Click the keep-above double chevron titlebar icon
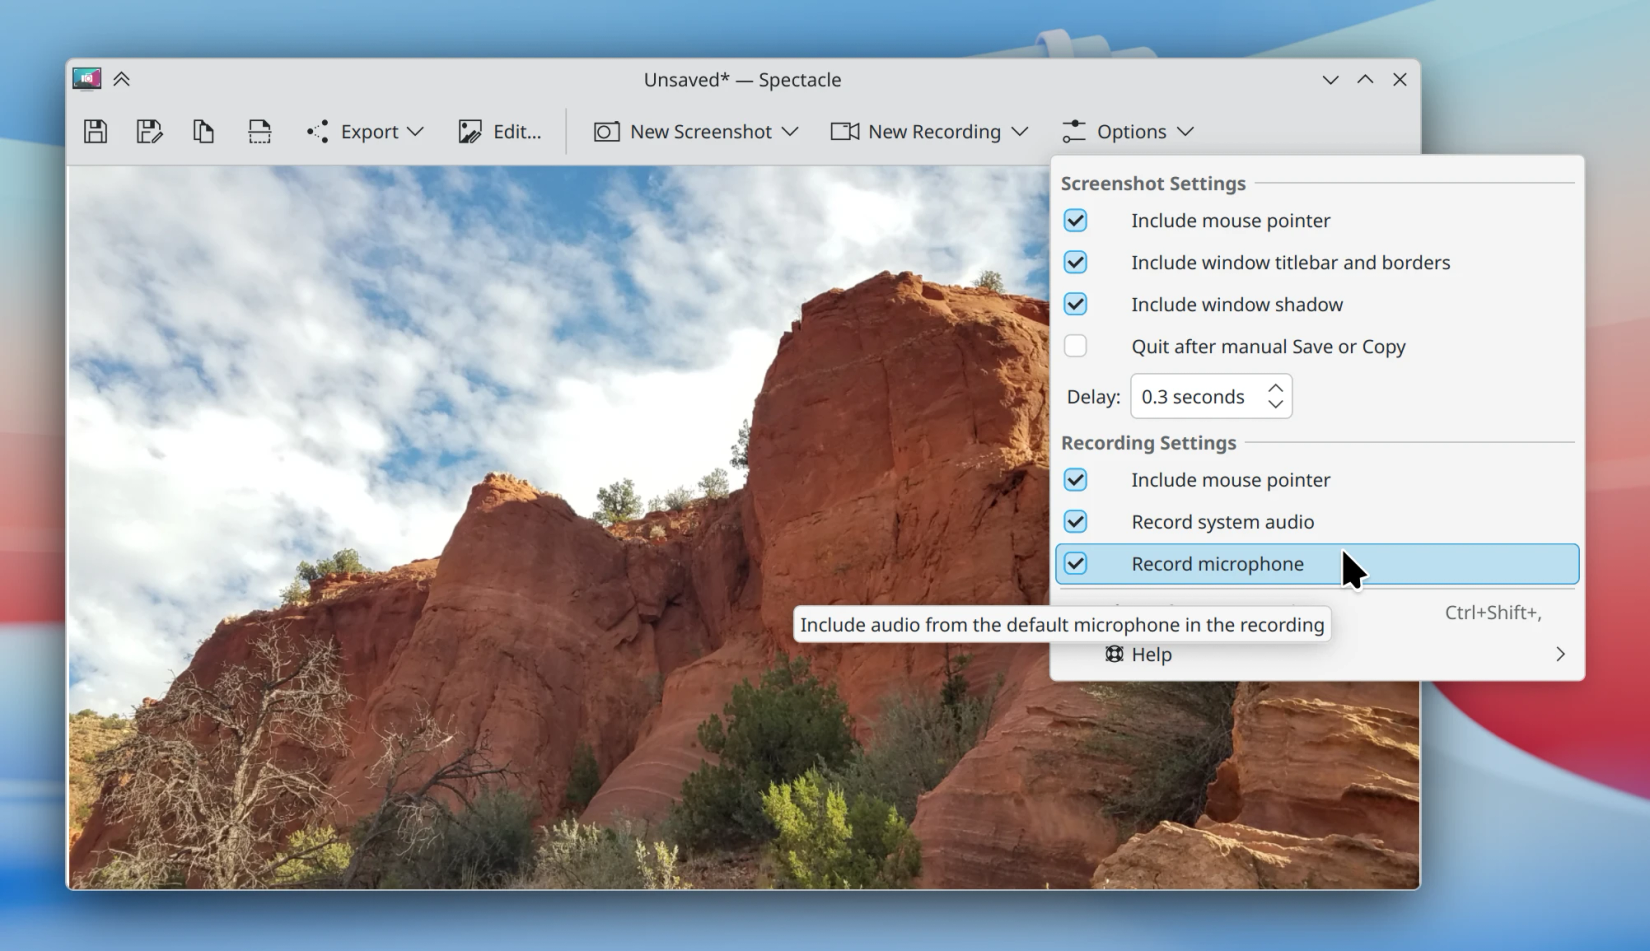The image size is (1650, 951). click(122, 79)
